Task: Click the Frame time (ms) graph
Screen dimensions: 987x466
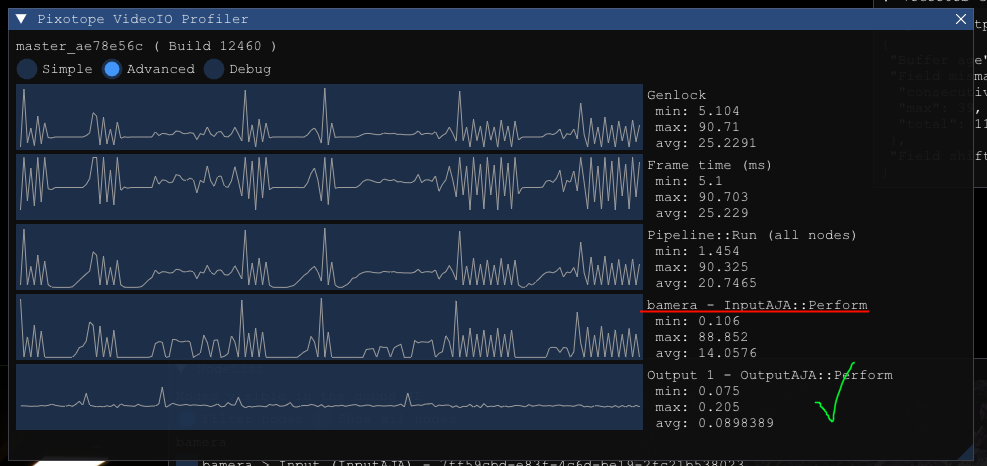Action: [x=329, y=187]
